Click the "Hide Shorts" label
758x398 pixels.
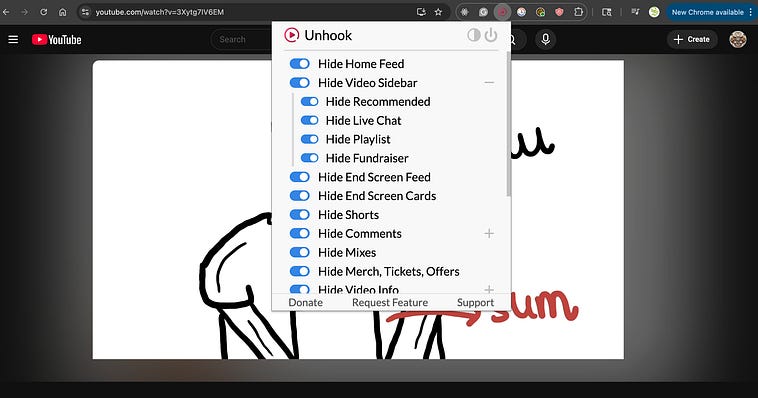click(x=348, y=215)
